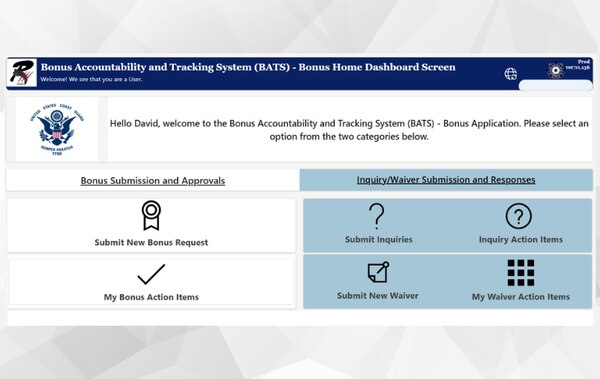This screenshot has width=600, height=379.
Task: Select Inquiry/Waiver Submission and Responses heading
Action: point(446,180)
